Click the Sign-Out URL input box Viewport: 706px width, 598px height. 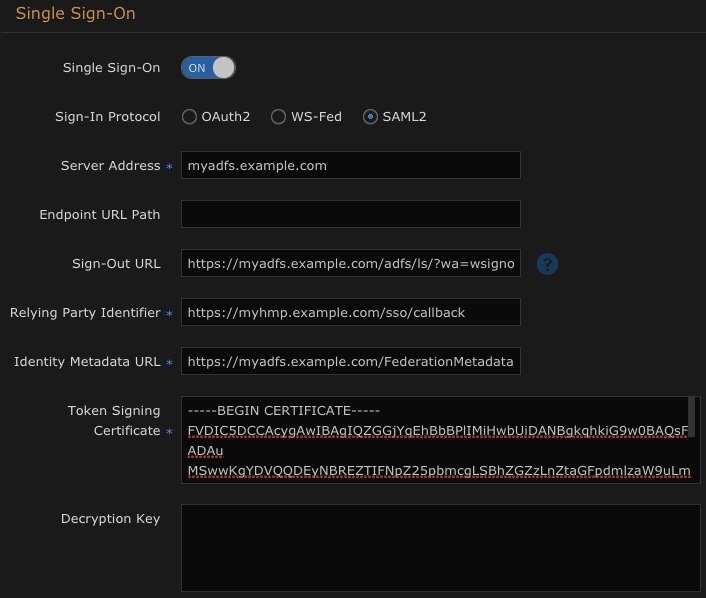[x=350, y=263]
